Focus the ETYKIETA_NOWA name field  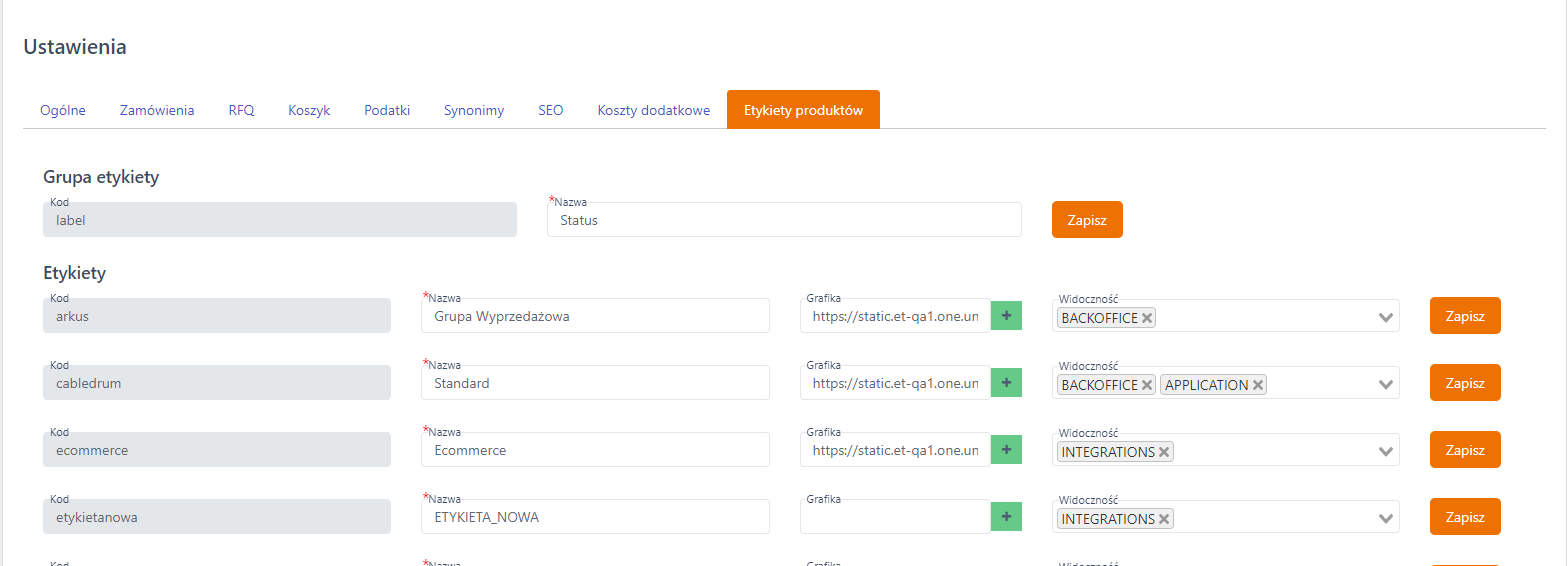595,517
